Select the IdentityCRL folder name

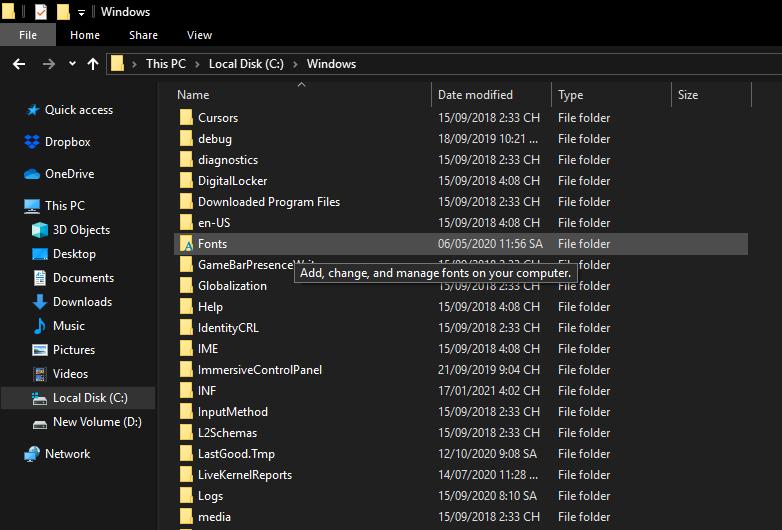(x=228, y=328)
